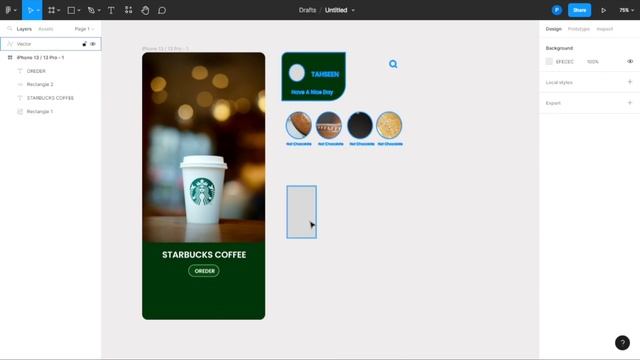640x360 pixels.
Task: Select the TAHSEEN text on canvas
Action: 325,74
